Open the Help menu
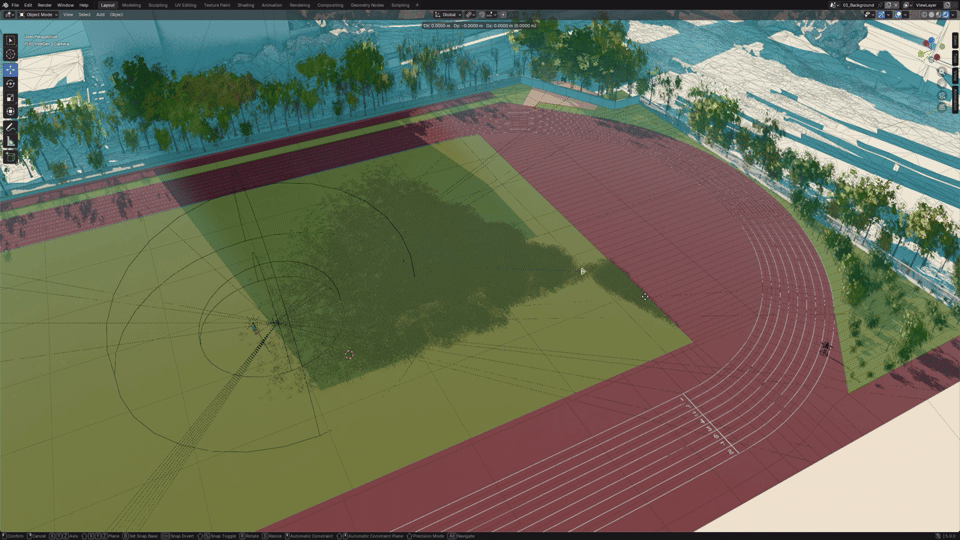The height and width of the screenshot is (540, 960). point(84,5)
